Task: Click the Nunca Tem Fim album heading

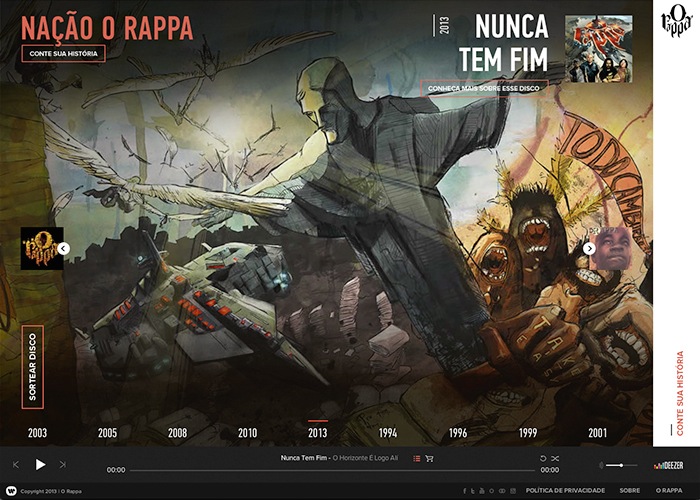Action: pos(504,42)
